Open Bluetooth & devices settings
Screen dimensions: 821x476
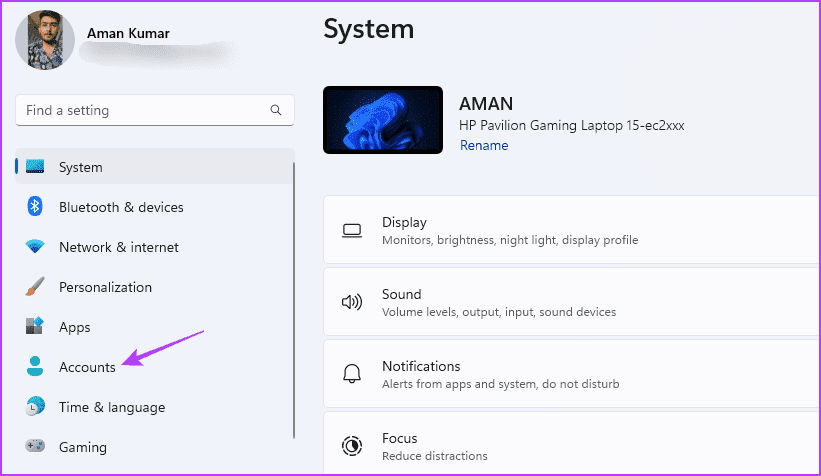click(155, 207)
